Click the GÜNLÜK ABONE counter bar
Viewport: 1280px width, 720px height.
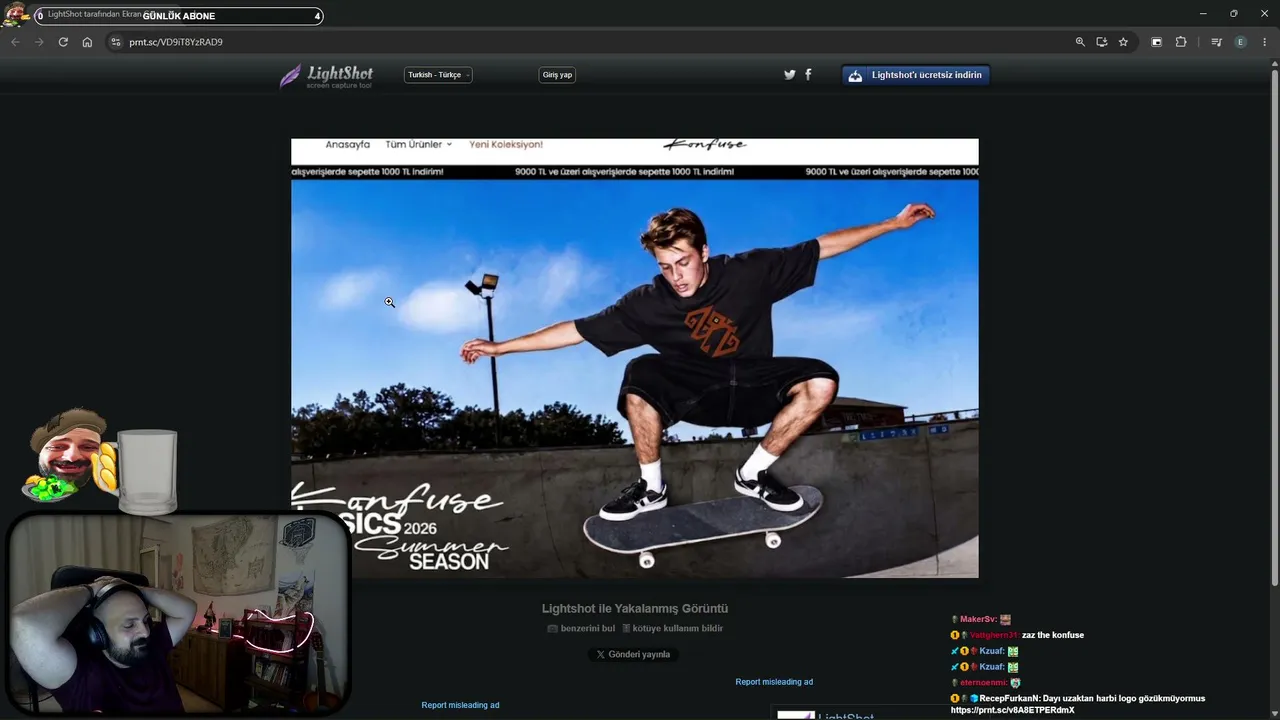coord(178,16)
